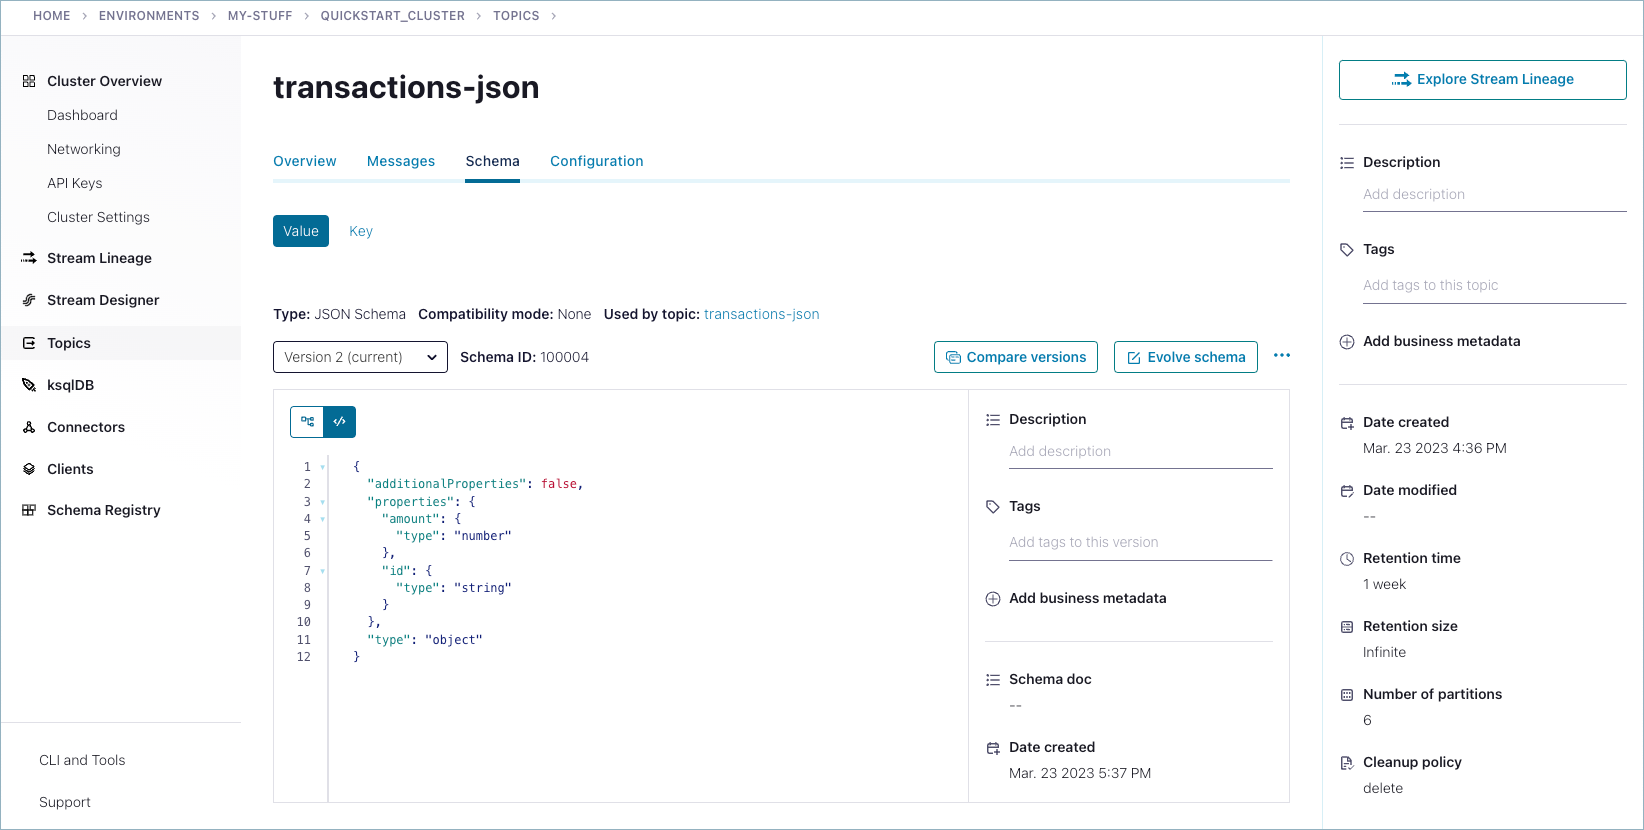Click plus icon for topic business metadata
Screen dimensions: 1644x830
[1347, 342]
